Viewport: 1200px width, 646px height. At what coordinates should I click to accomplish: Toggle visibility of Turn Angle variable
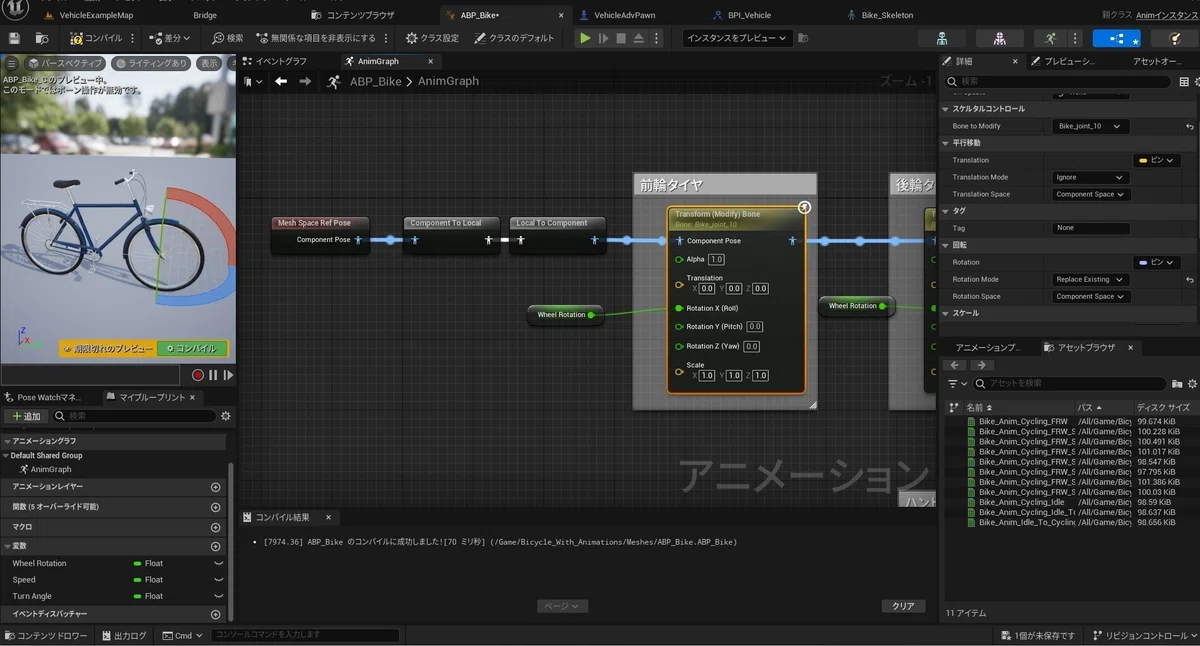coord(219,596)
